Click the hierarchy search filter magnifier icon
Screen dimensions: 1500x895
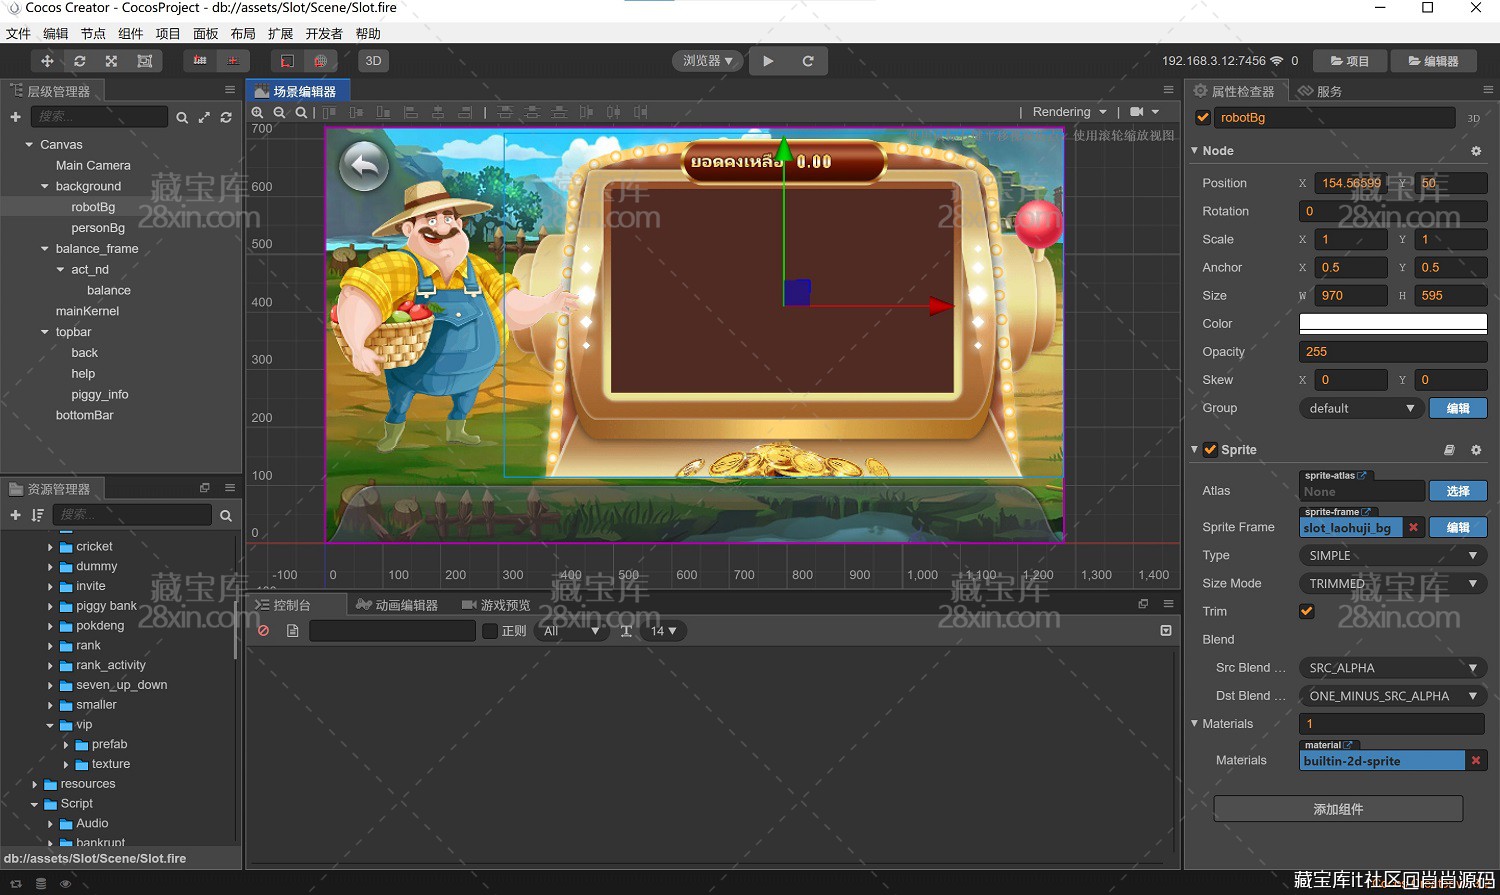click(182, 117)
